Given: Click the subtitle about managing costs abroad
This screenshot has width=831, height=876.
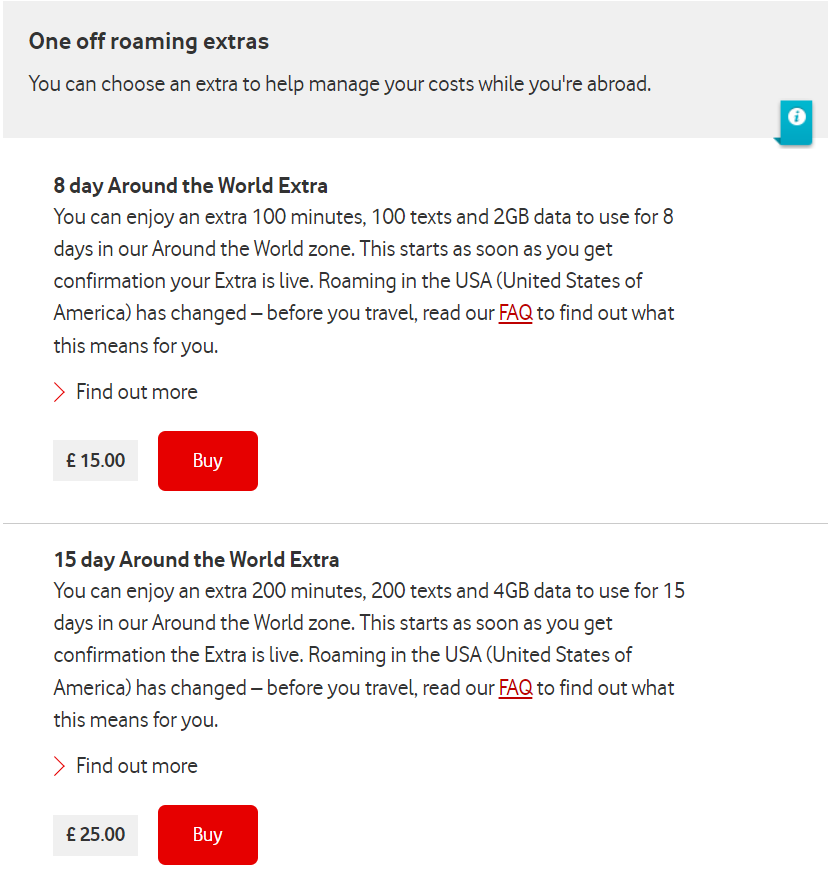Looking at the screenshot, I should (339, 84).
